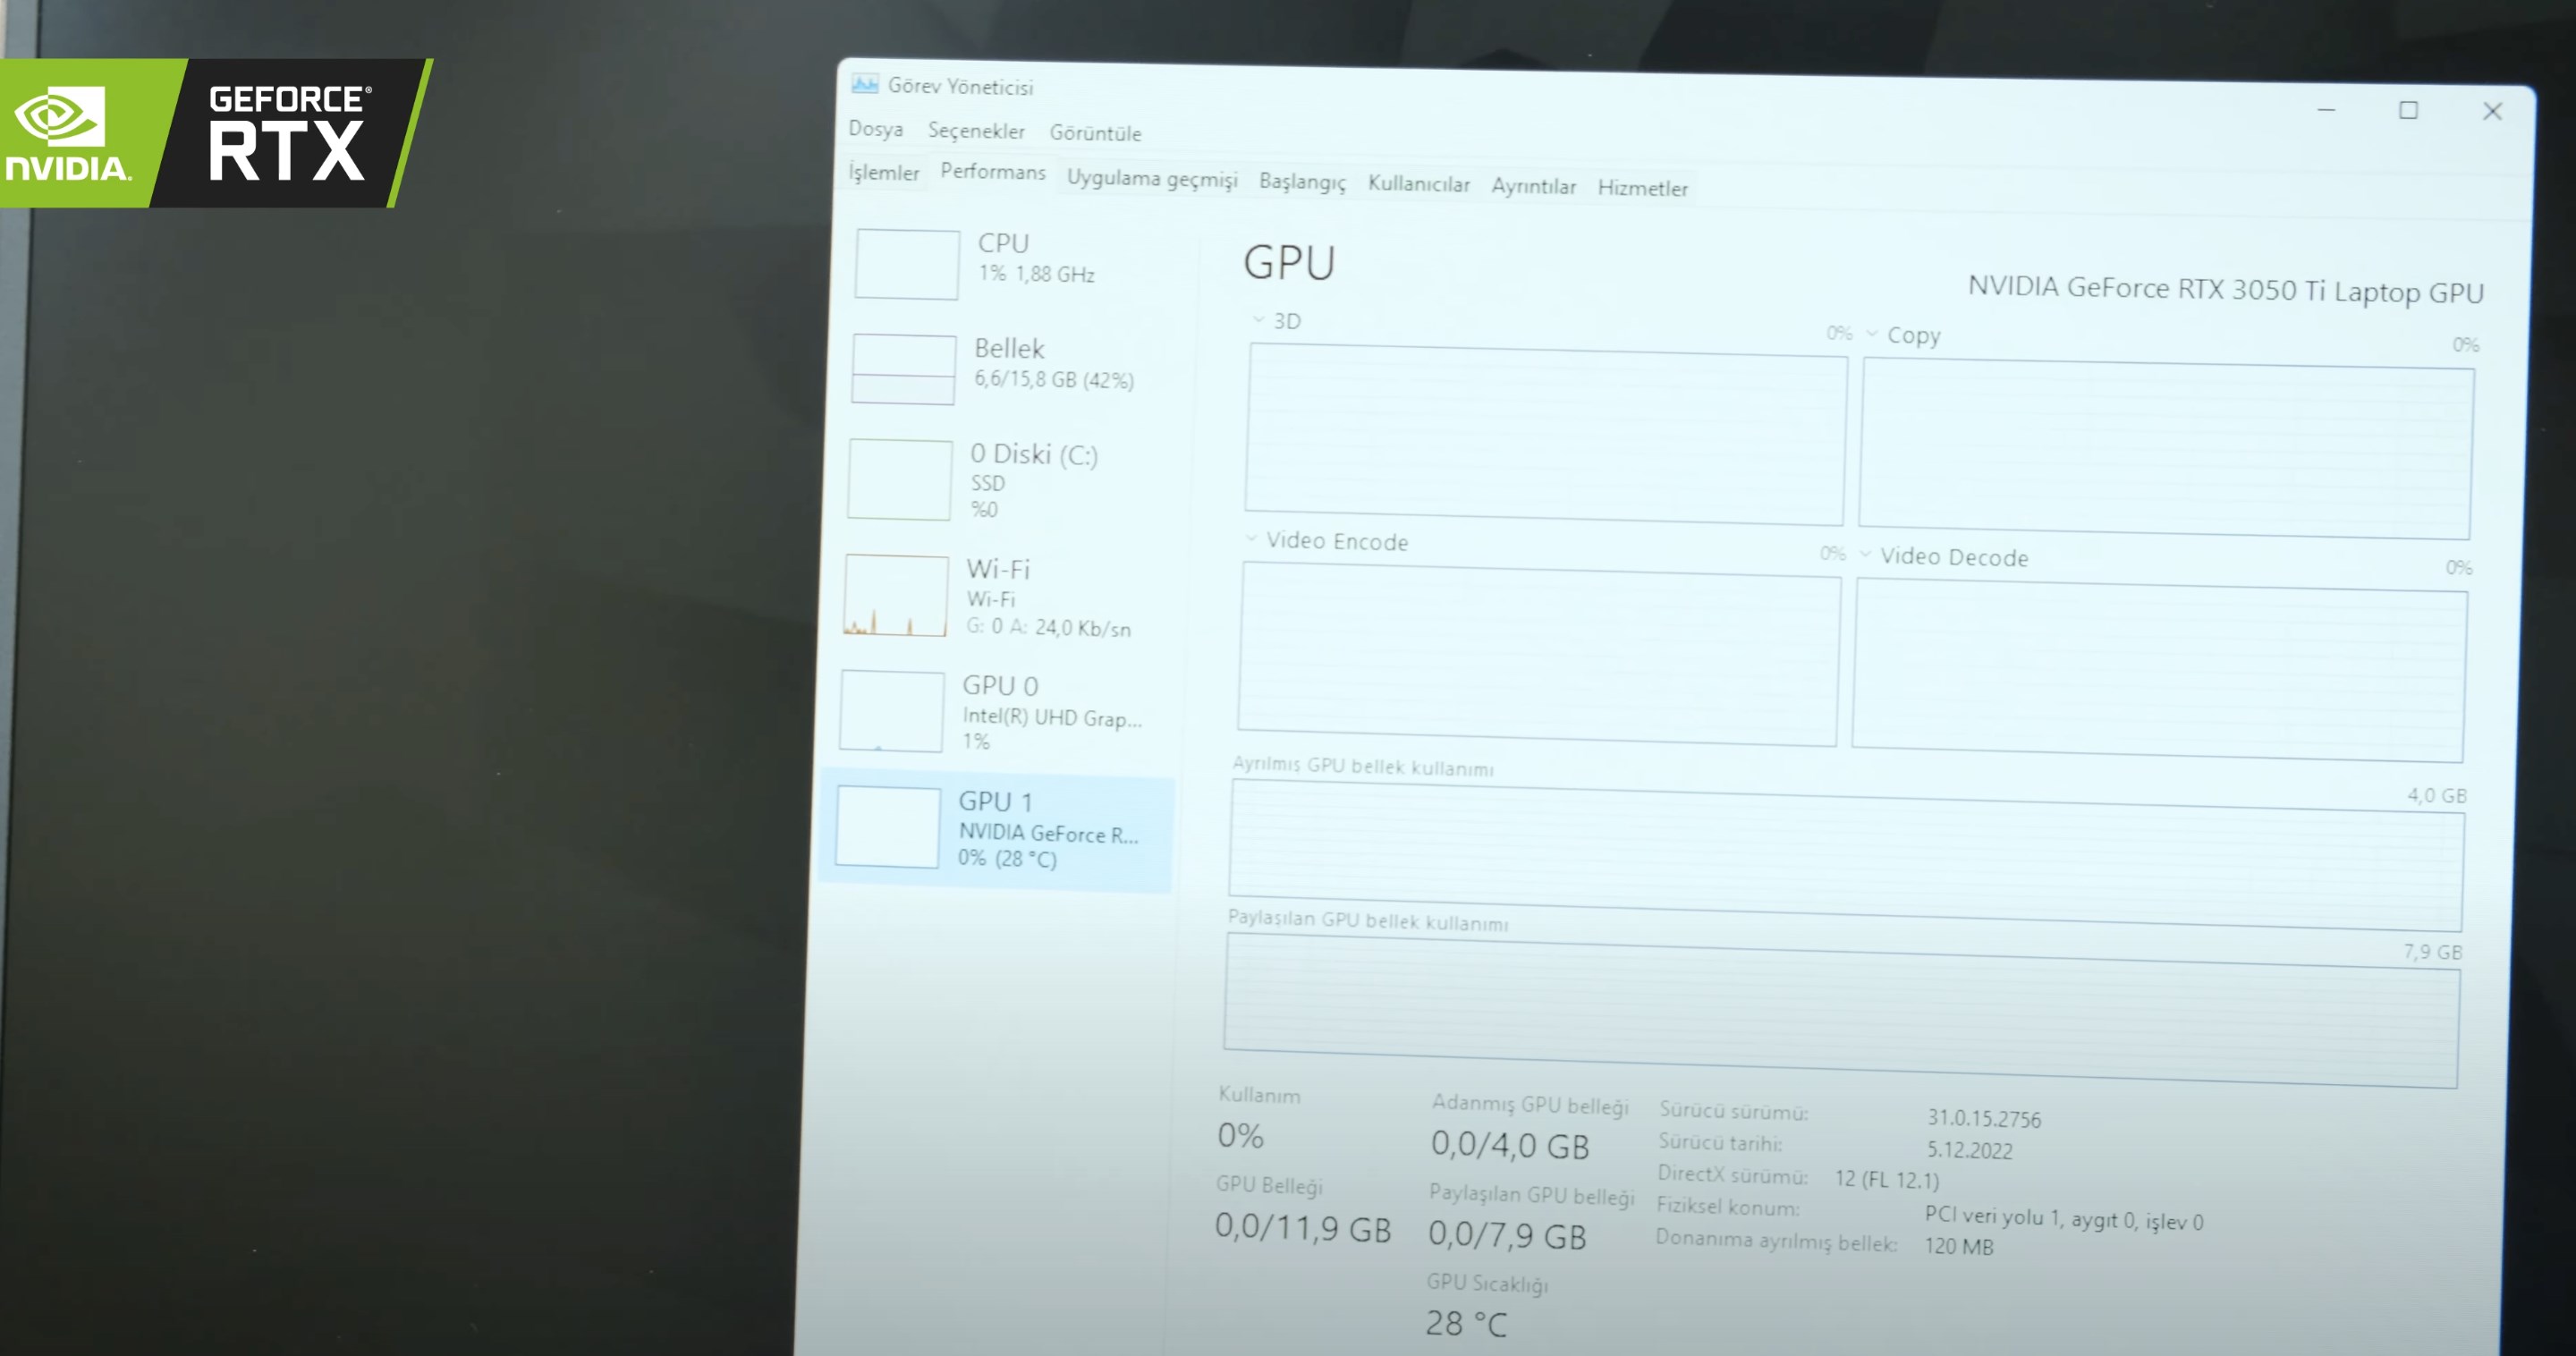
Task: Click the Task Manager title bar icon
Action: point(864,84)
